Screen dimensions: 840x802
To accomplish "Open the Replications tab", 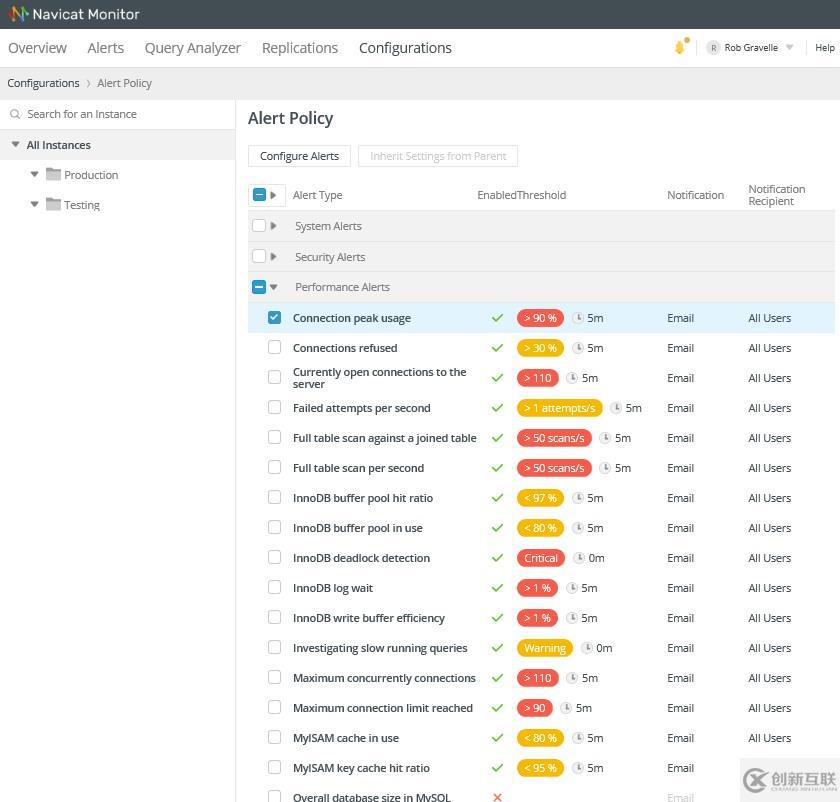I will click(299, 48).
